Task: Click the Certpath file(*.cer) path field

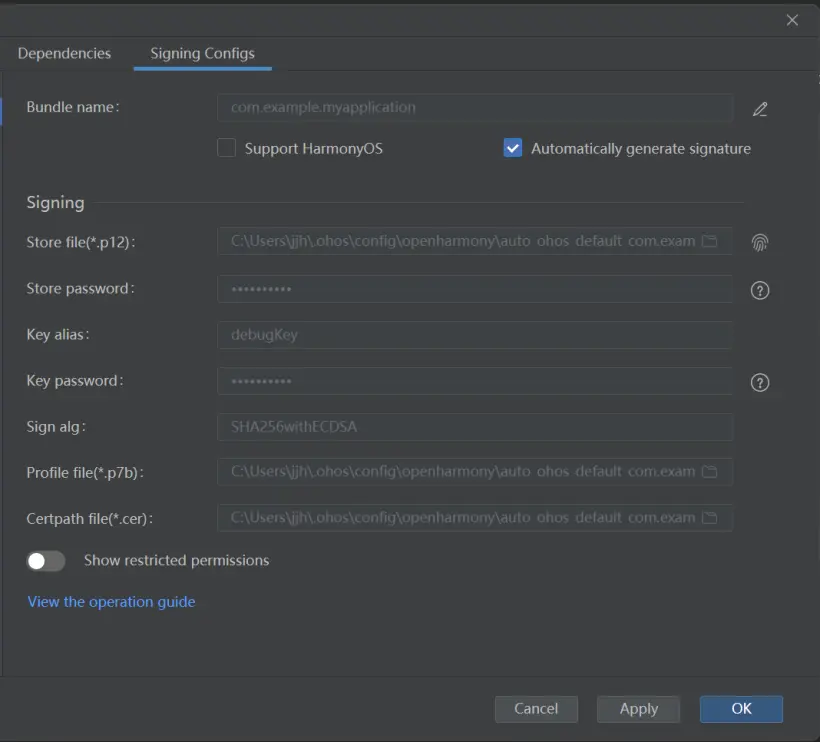Action: pos(475,518)
